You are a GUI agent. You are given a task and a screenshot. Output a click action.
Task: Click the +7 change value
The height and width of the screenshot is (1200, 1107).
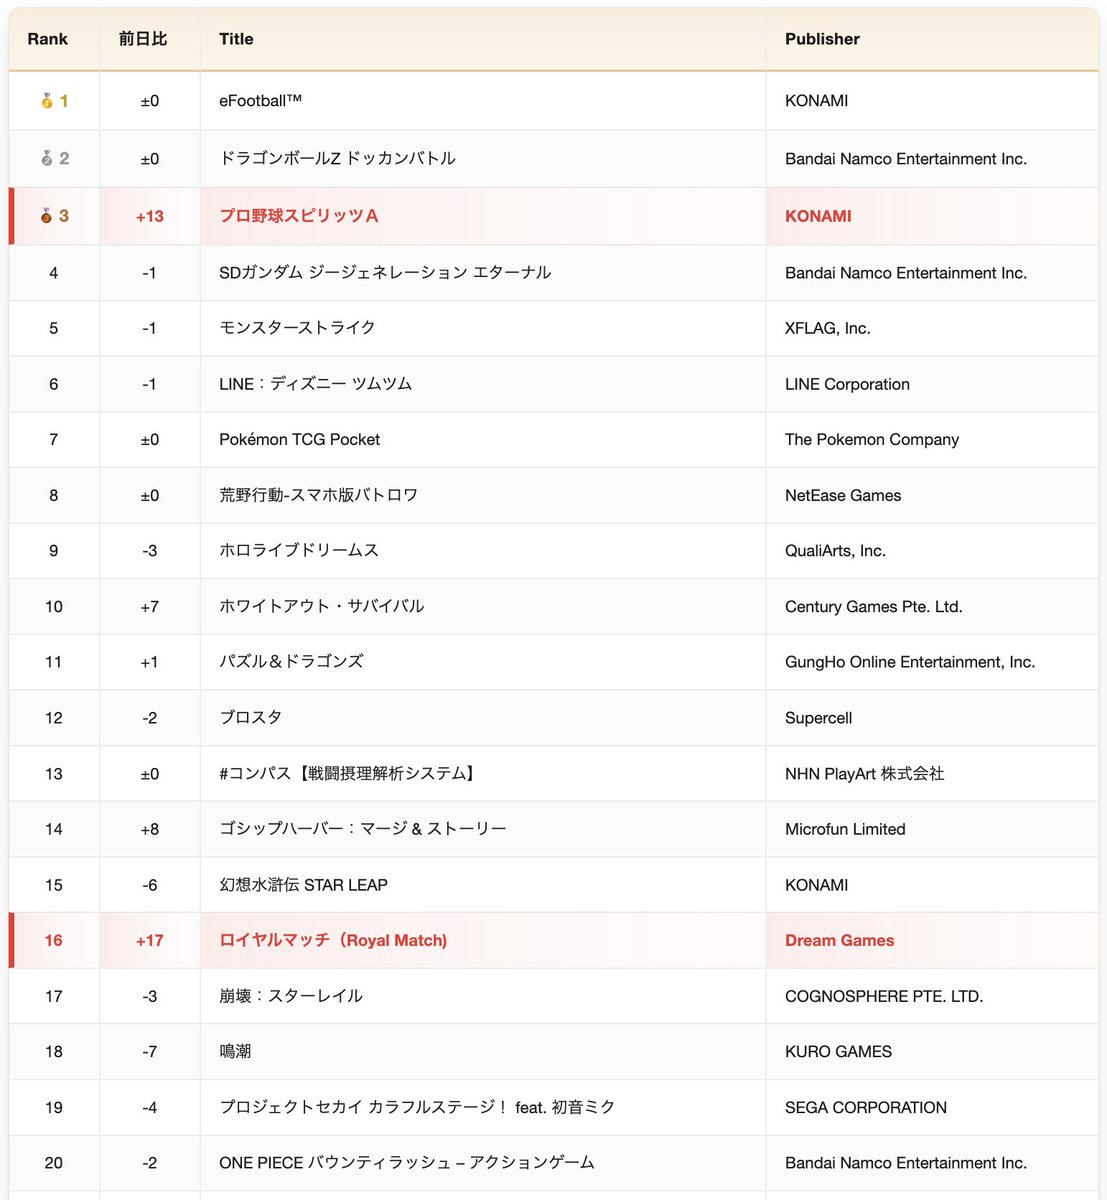click(150, 606)
